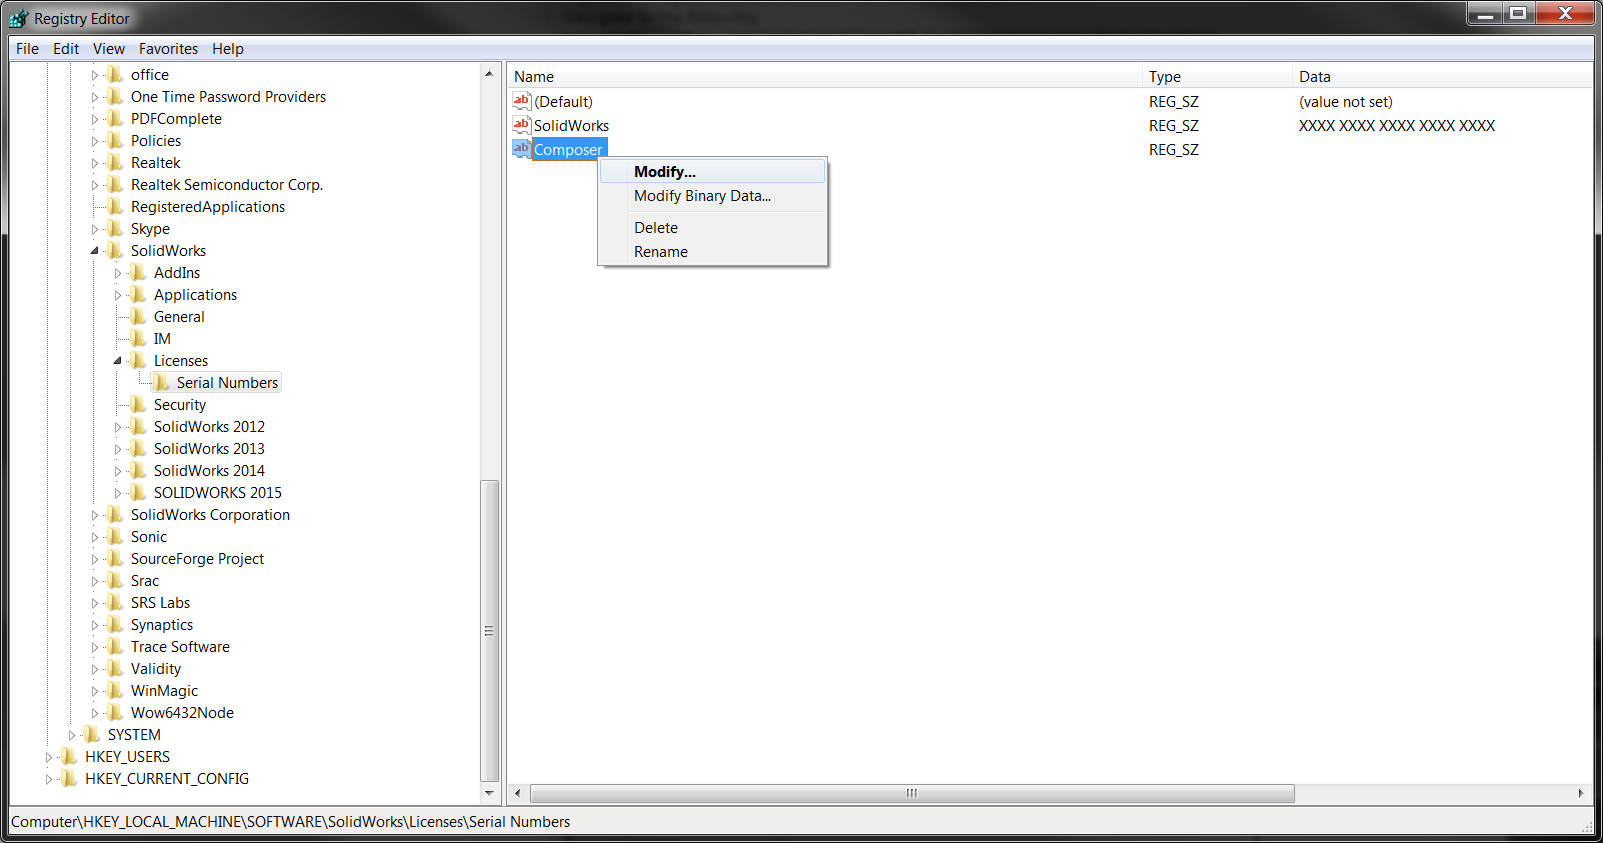The width and height of the screenshot is (1603, 843).
Task: Click the Licenses folder icon
Action: click(x=139, y=361)
